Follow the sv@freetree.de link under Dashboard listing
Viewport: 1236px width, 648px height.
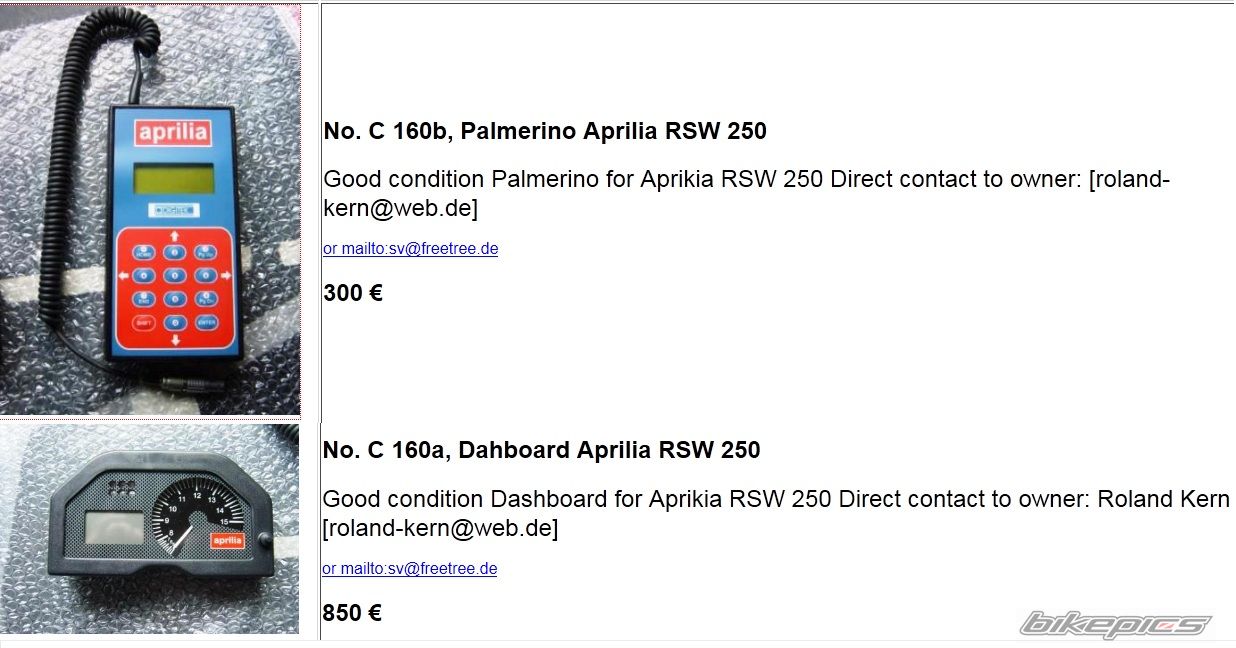(x=410, y=569)
